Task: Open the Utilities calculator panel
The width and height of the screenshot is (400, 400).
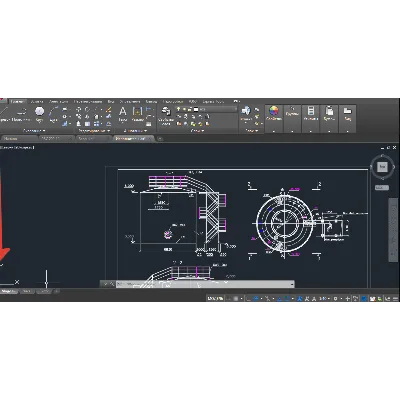Action: click(x=311, y=114)
